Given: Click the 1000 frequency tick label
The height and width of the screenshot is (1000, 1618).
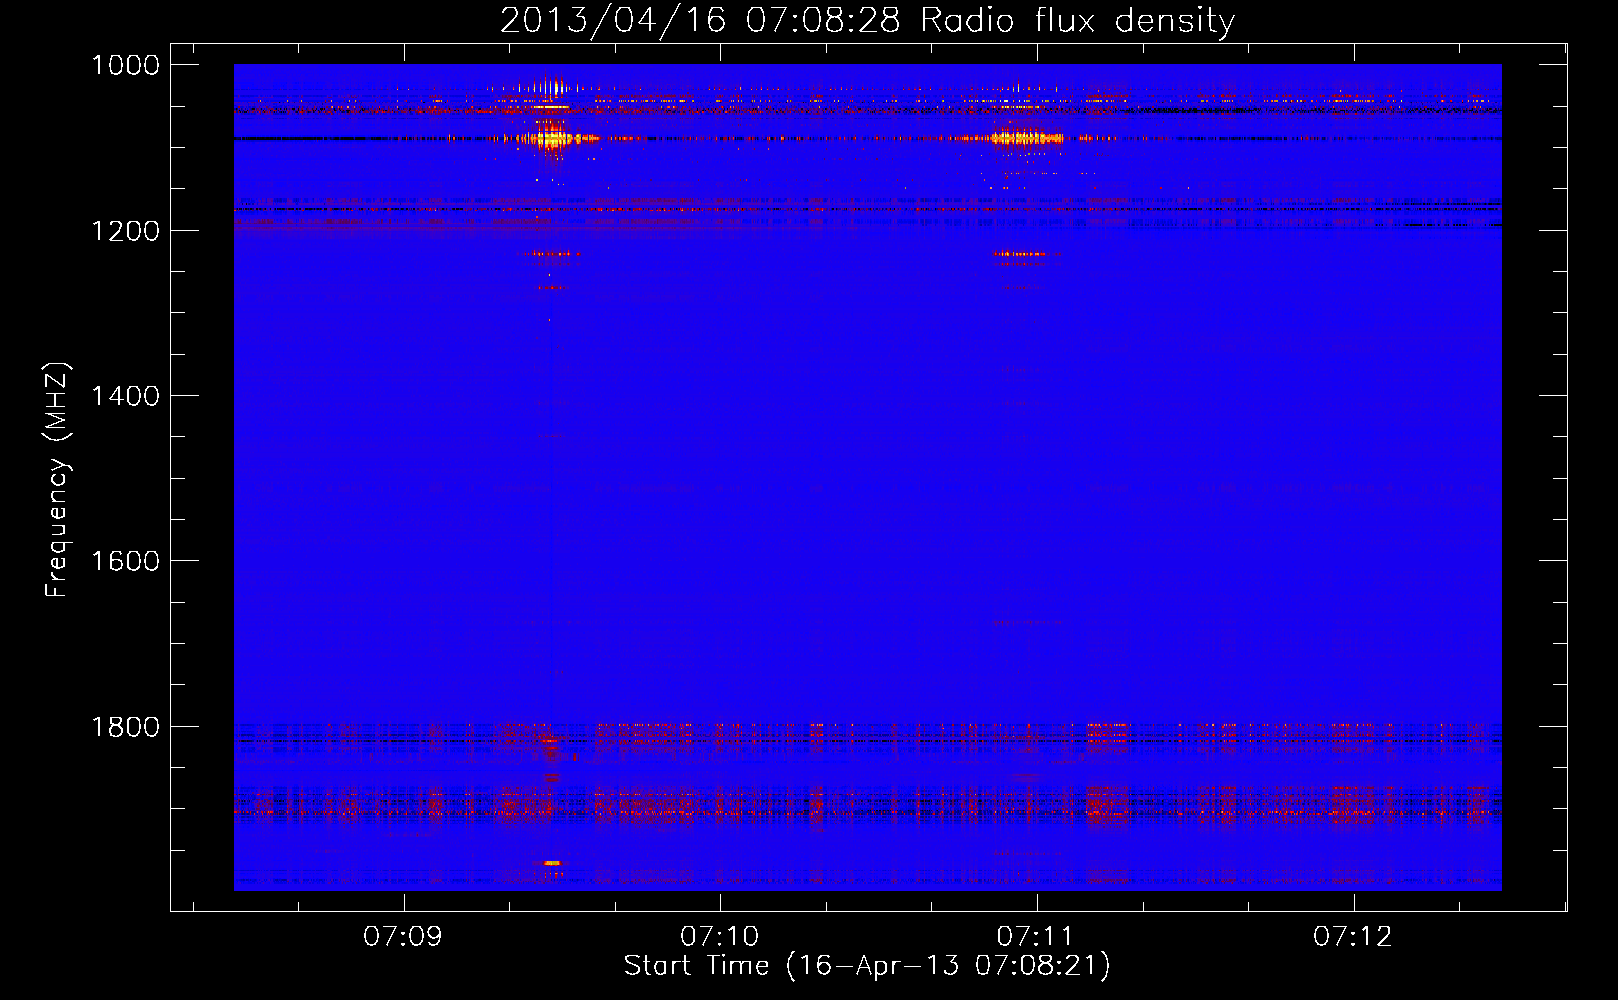Looking at the screenshot, I should pos(125,65).
